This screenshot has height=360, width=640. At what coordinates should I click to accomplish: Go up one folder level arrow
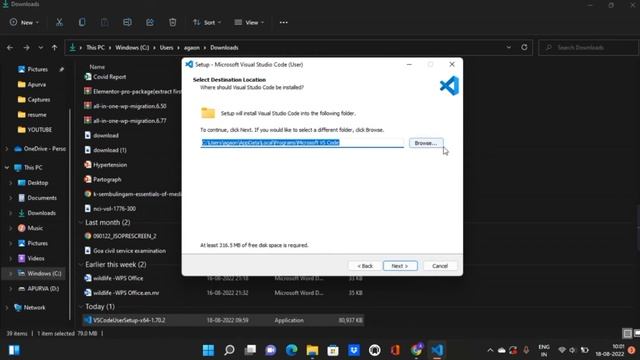tap(54, 48)
